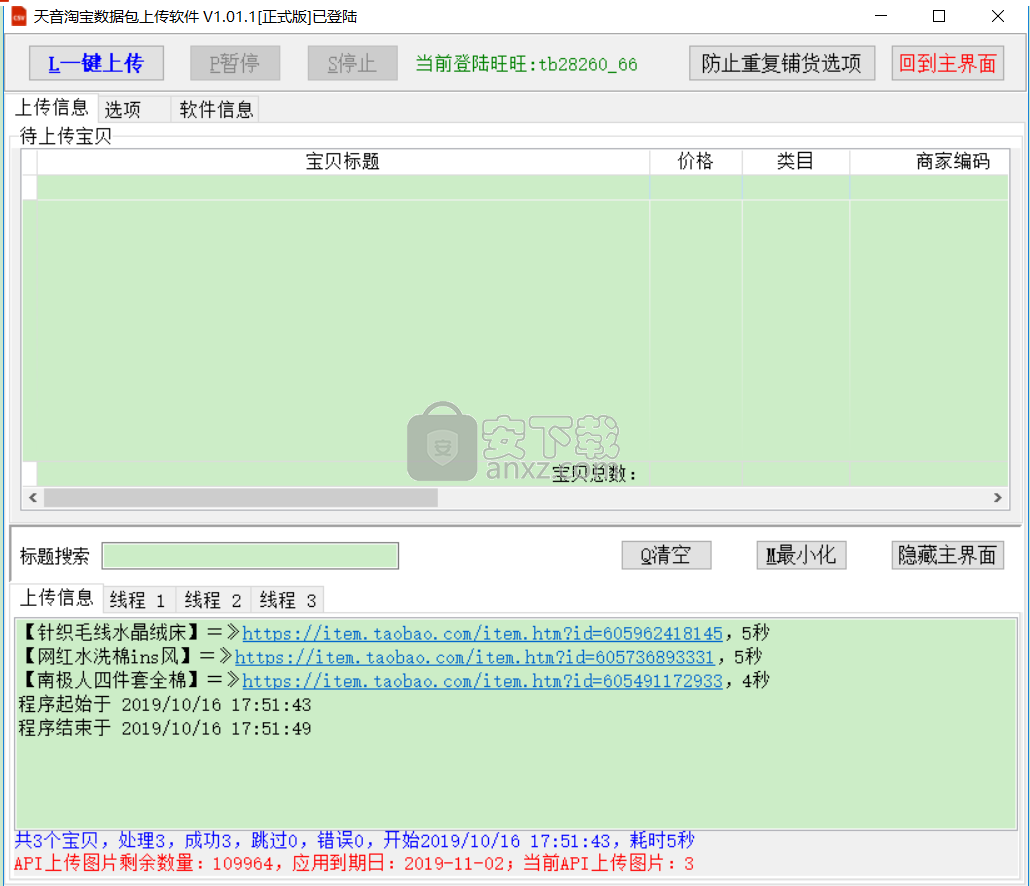
Task: Open the 选项 tab
Action: (134, 109)
